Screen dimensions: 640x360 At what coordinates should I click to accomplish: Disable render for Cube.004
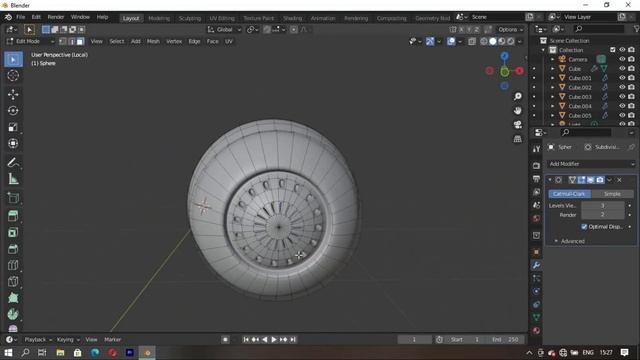point(631,106)
